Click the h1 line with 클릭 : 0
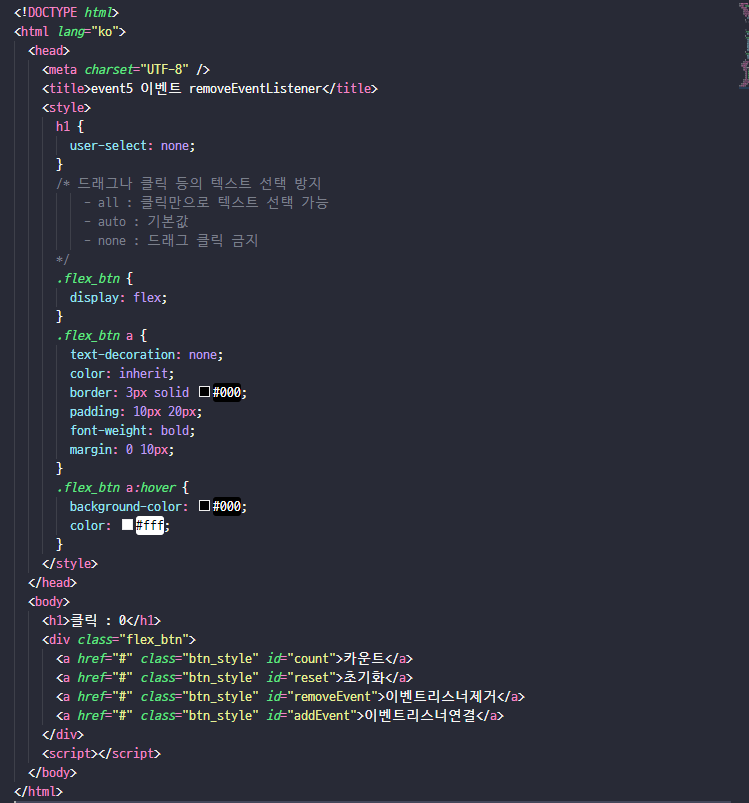The width and height of the screenshot is (749, 803). pos(101,620)
